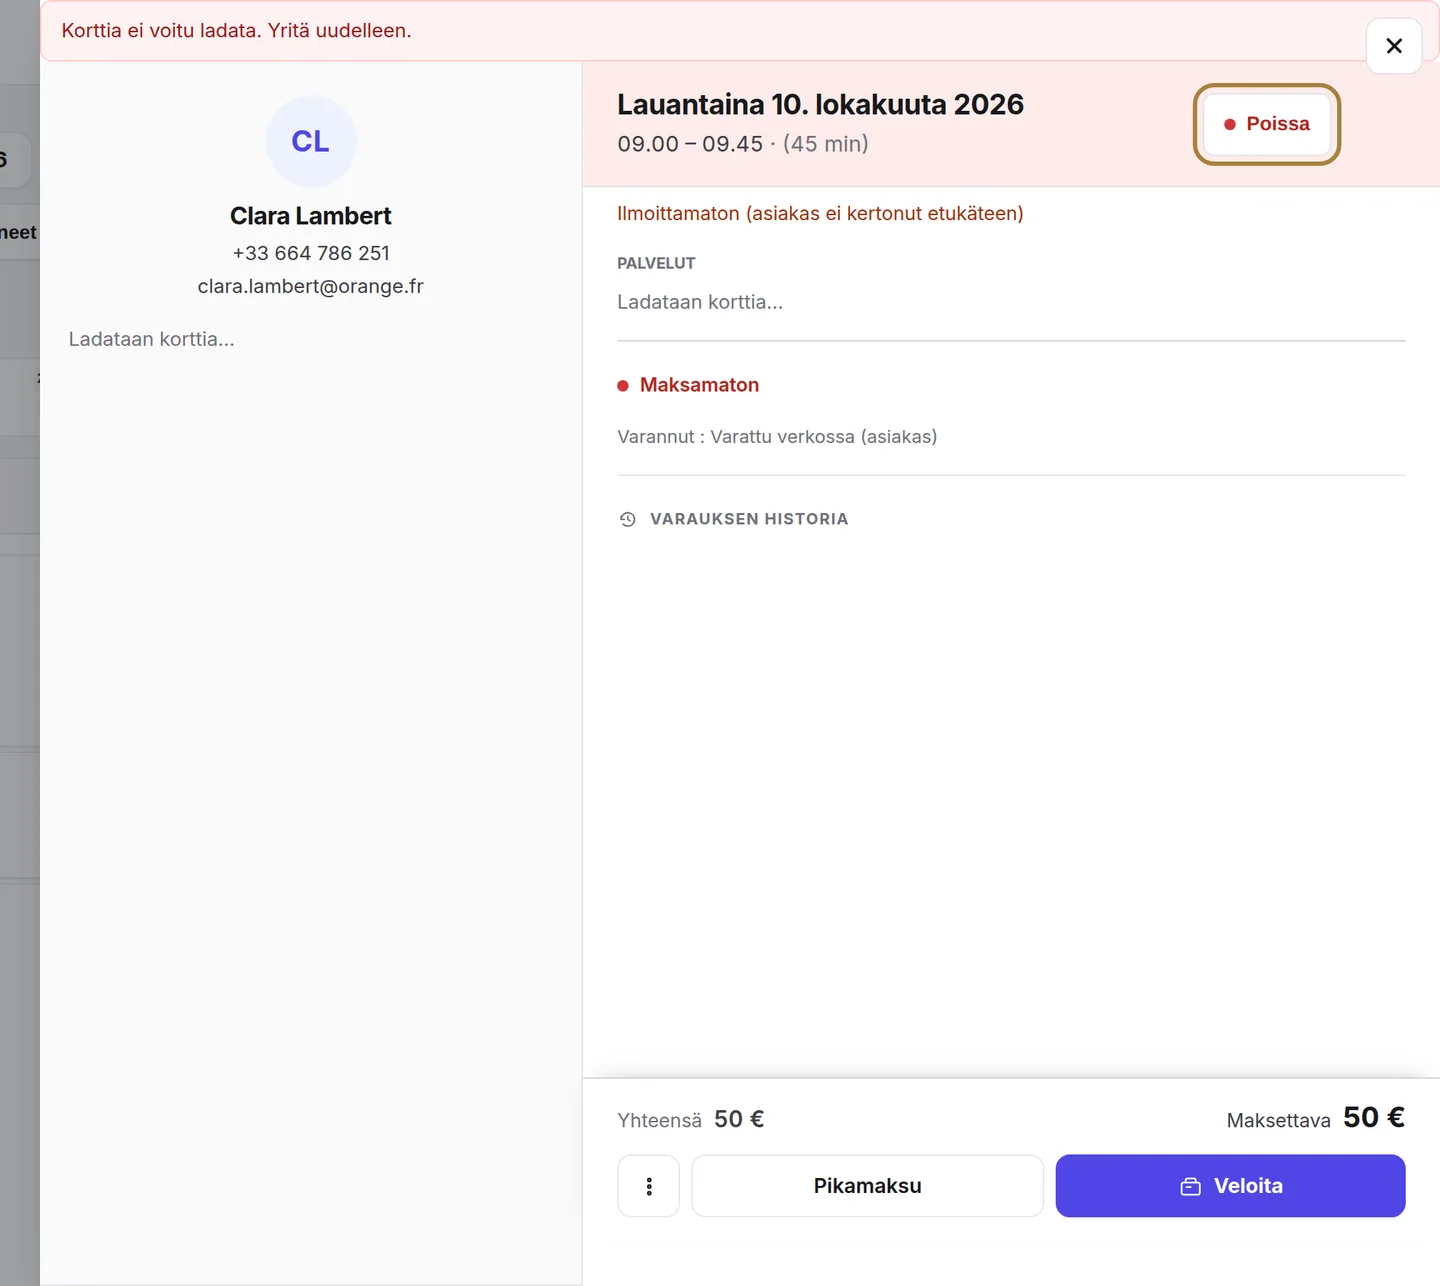Close the appointment panel with X

(x=1394, y=46)
